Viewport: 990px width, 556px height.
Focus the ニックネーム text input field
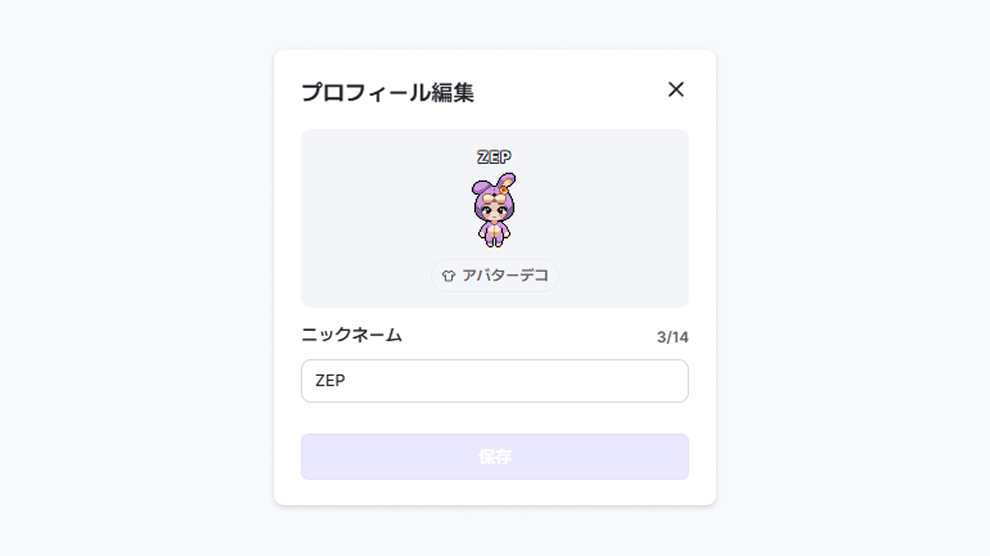[x=495, y=381]
